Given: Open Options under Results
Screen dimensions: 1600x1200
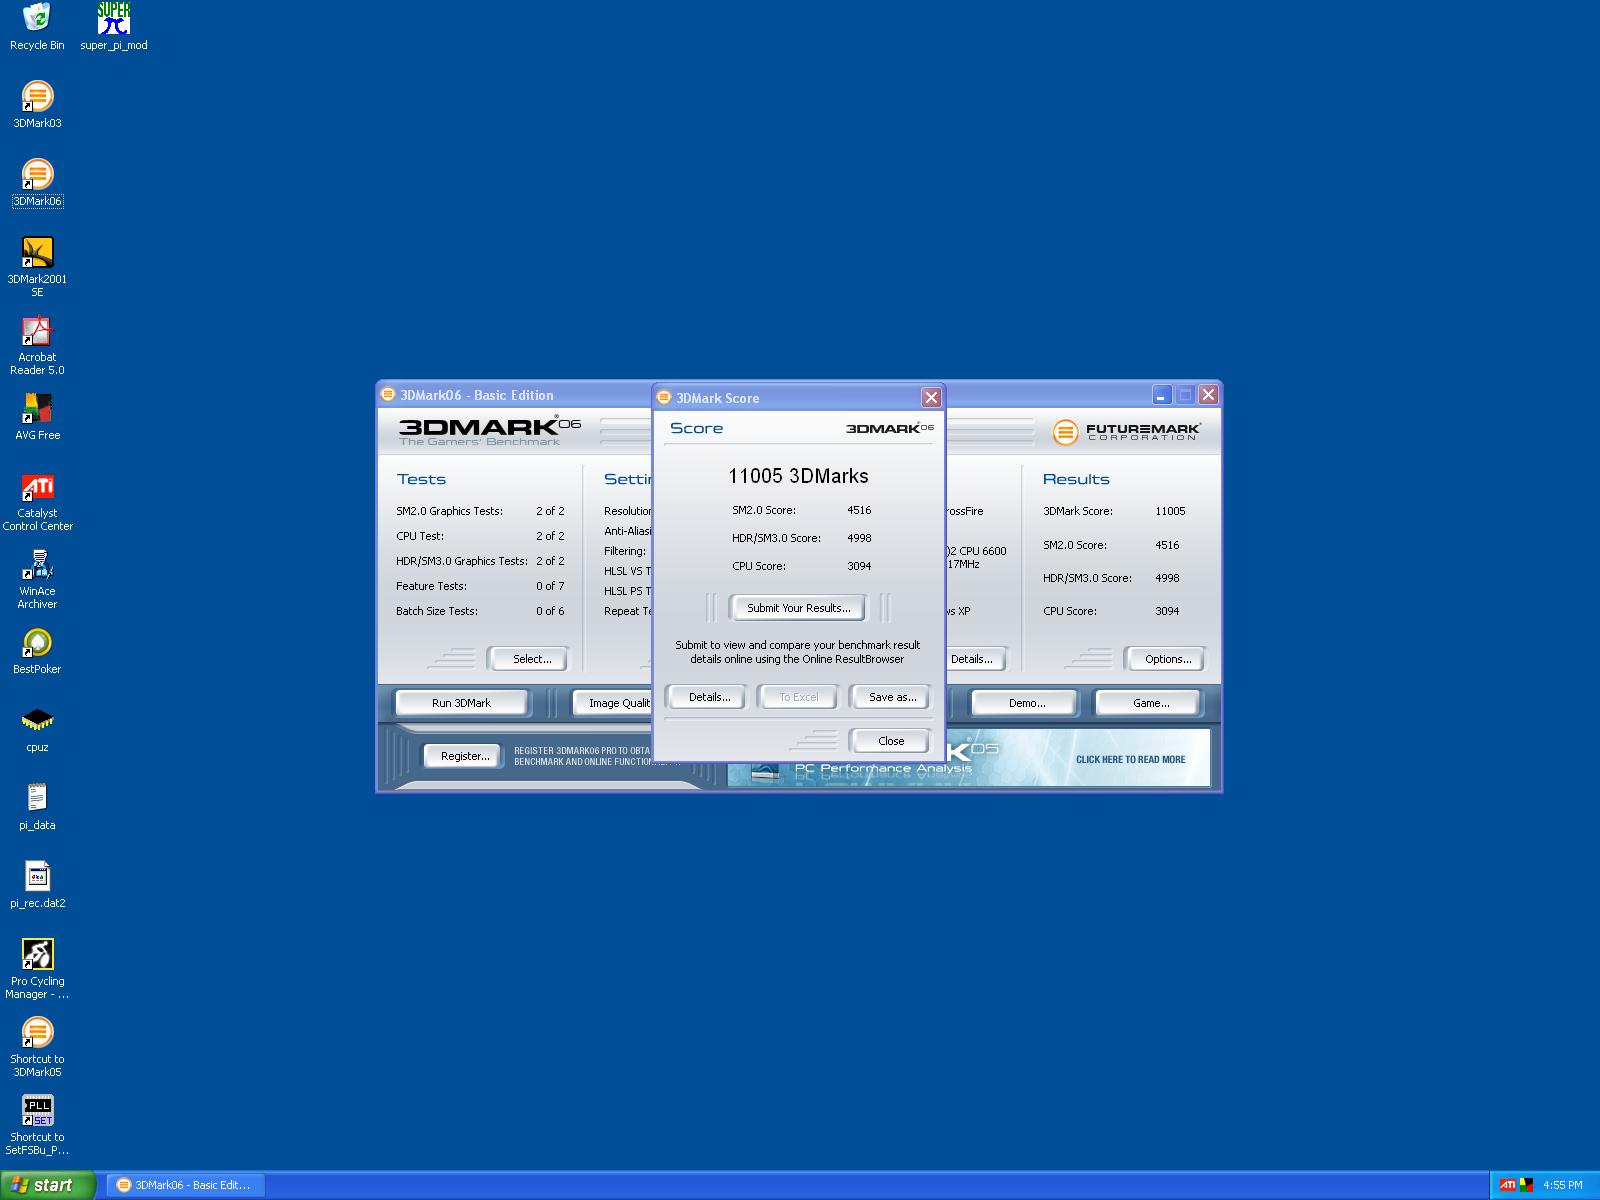Looking at the screenshot, I should [x=1167, y=659].
